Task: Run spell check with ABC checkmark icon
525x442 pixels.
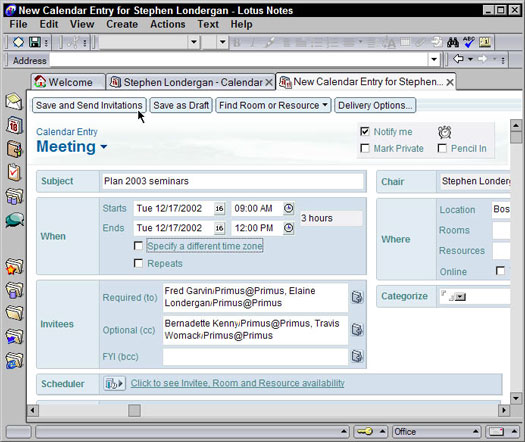Action: point(469,42)
